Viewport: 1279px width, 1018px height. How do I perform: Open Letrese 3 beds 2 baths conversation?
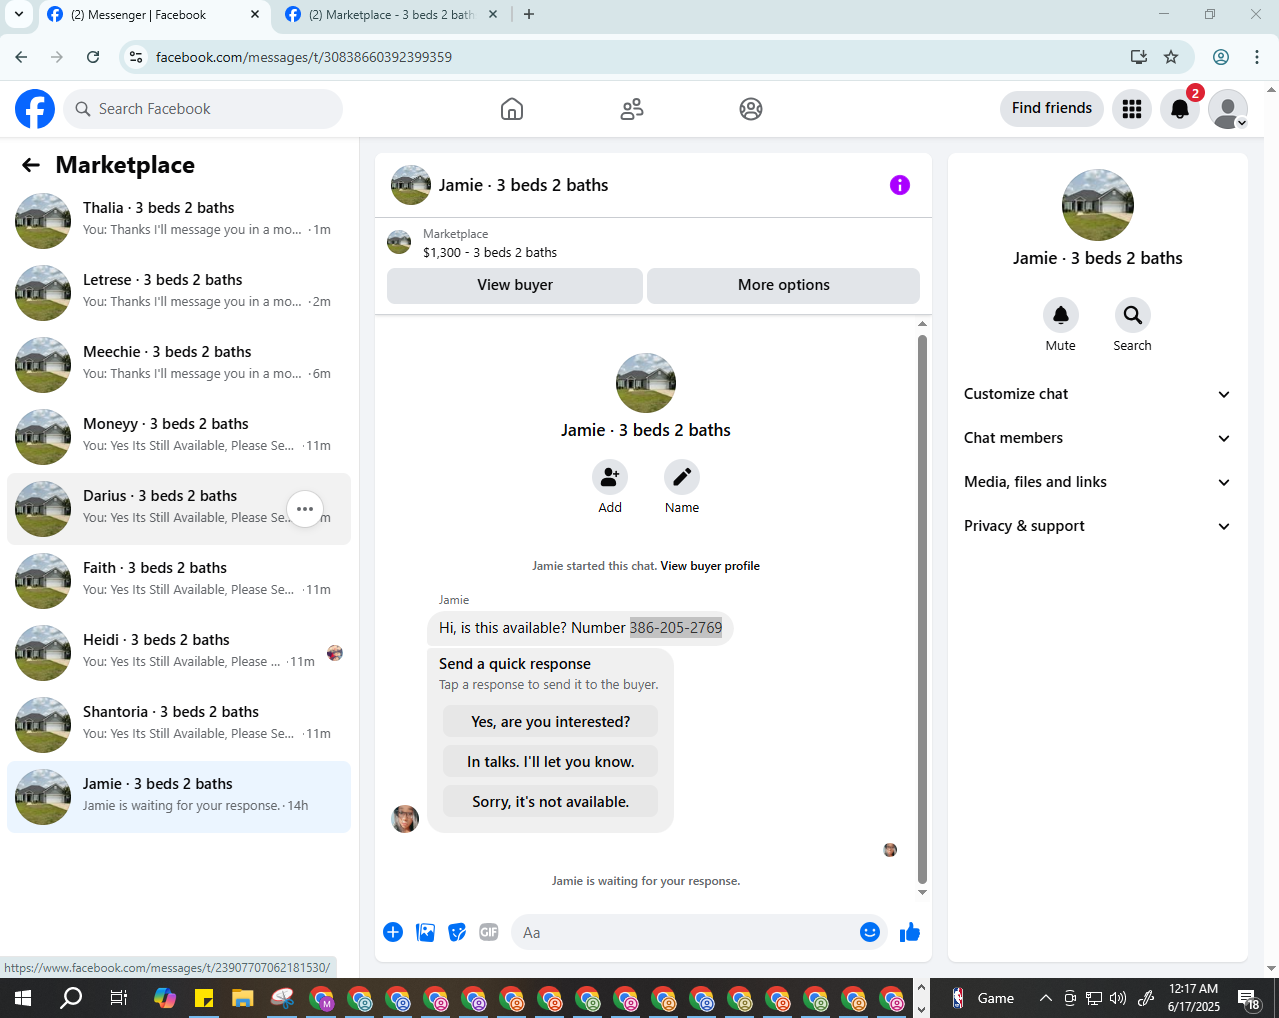pos(179,293)
